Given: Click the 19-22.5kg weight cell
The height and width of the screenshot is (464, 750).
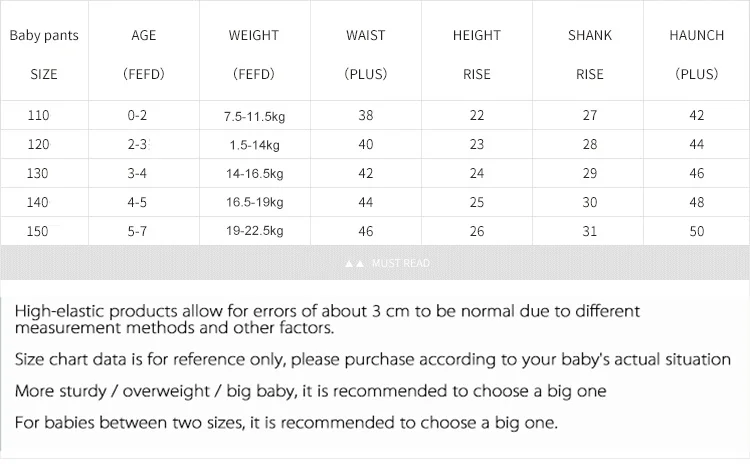Looking at the screenshot, I should click(x=254, y=231).
